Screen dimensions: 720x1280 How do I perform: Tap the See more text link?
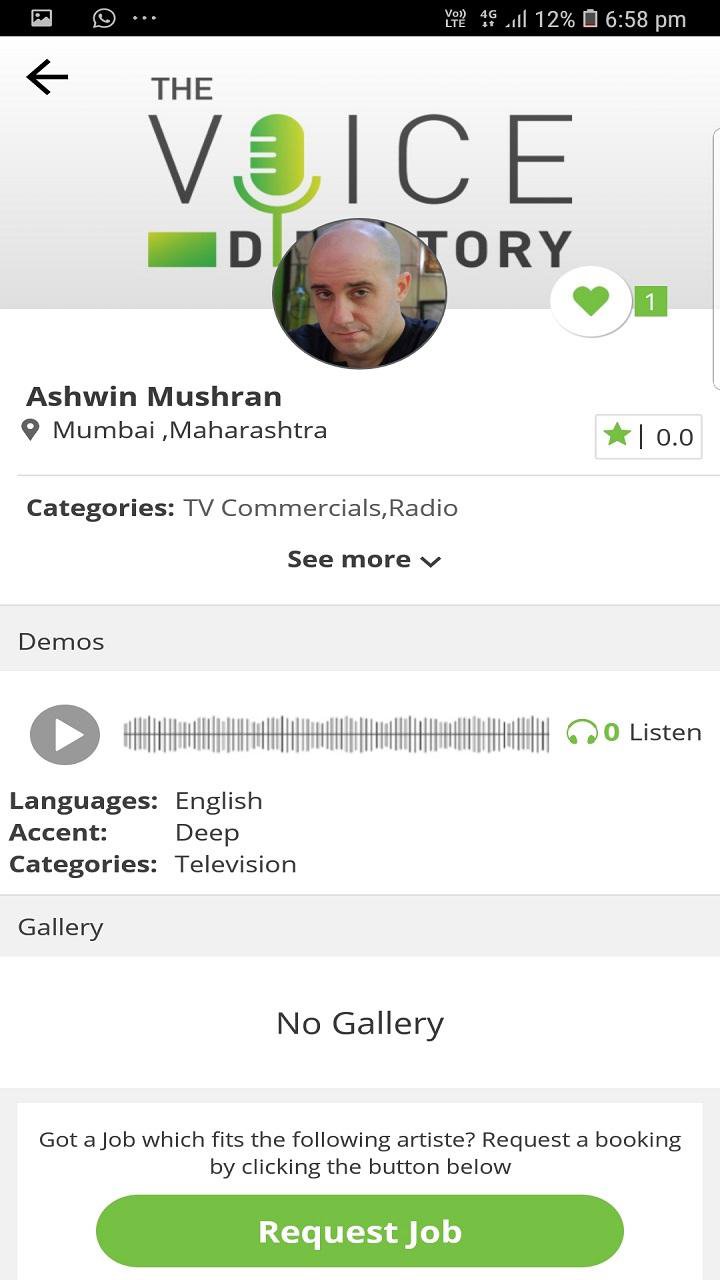click(349, 559)
